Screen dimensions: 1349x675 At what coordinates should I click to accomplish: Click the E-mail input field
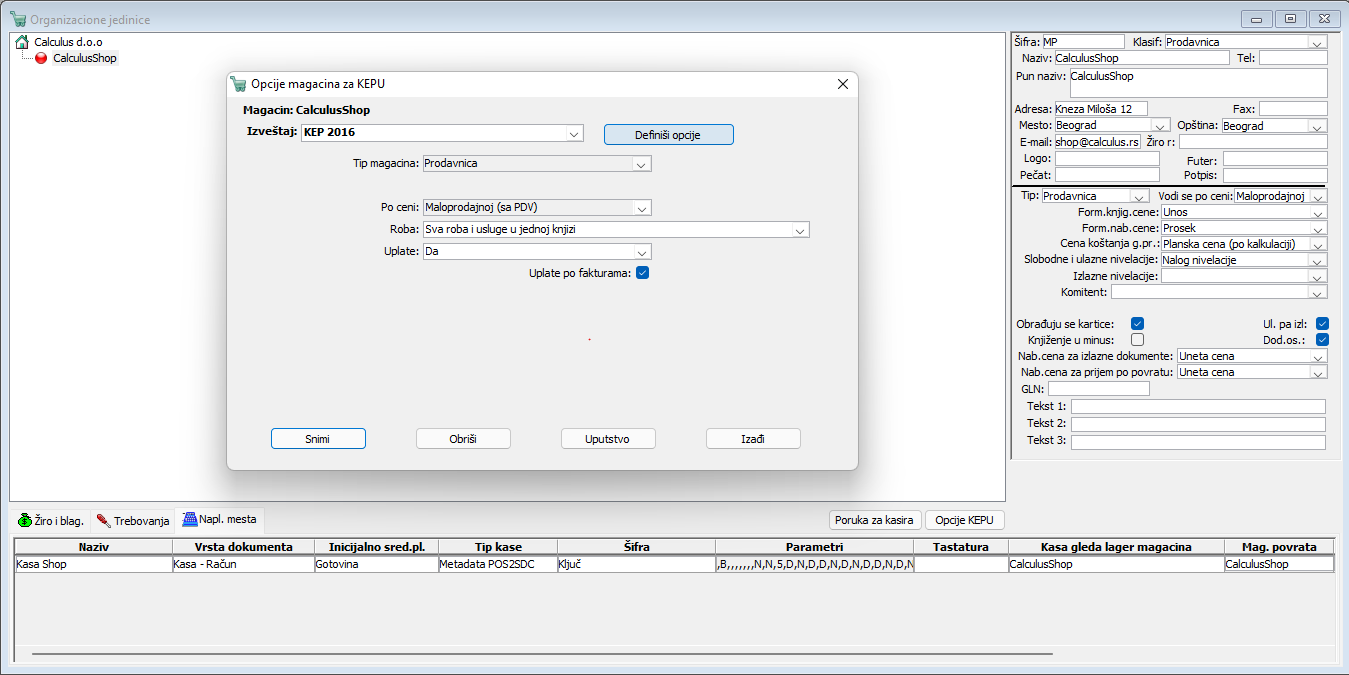pos(1097,142)
